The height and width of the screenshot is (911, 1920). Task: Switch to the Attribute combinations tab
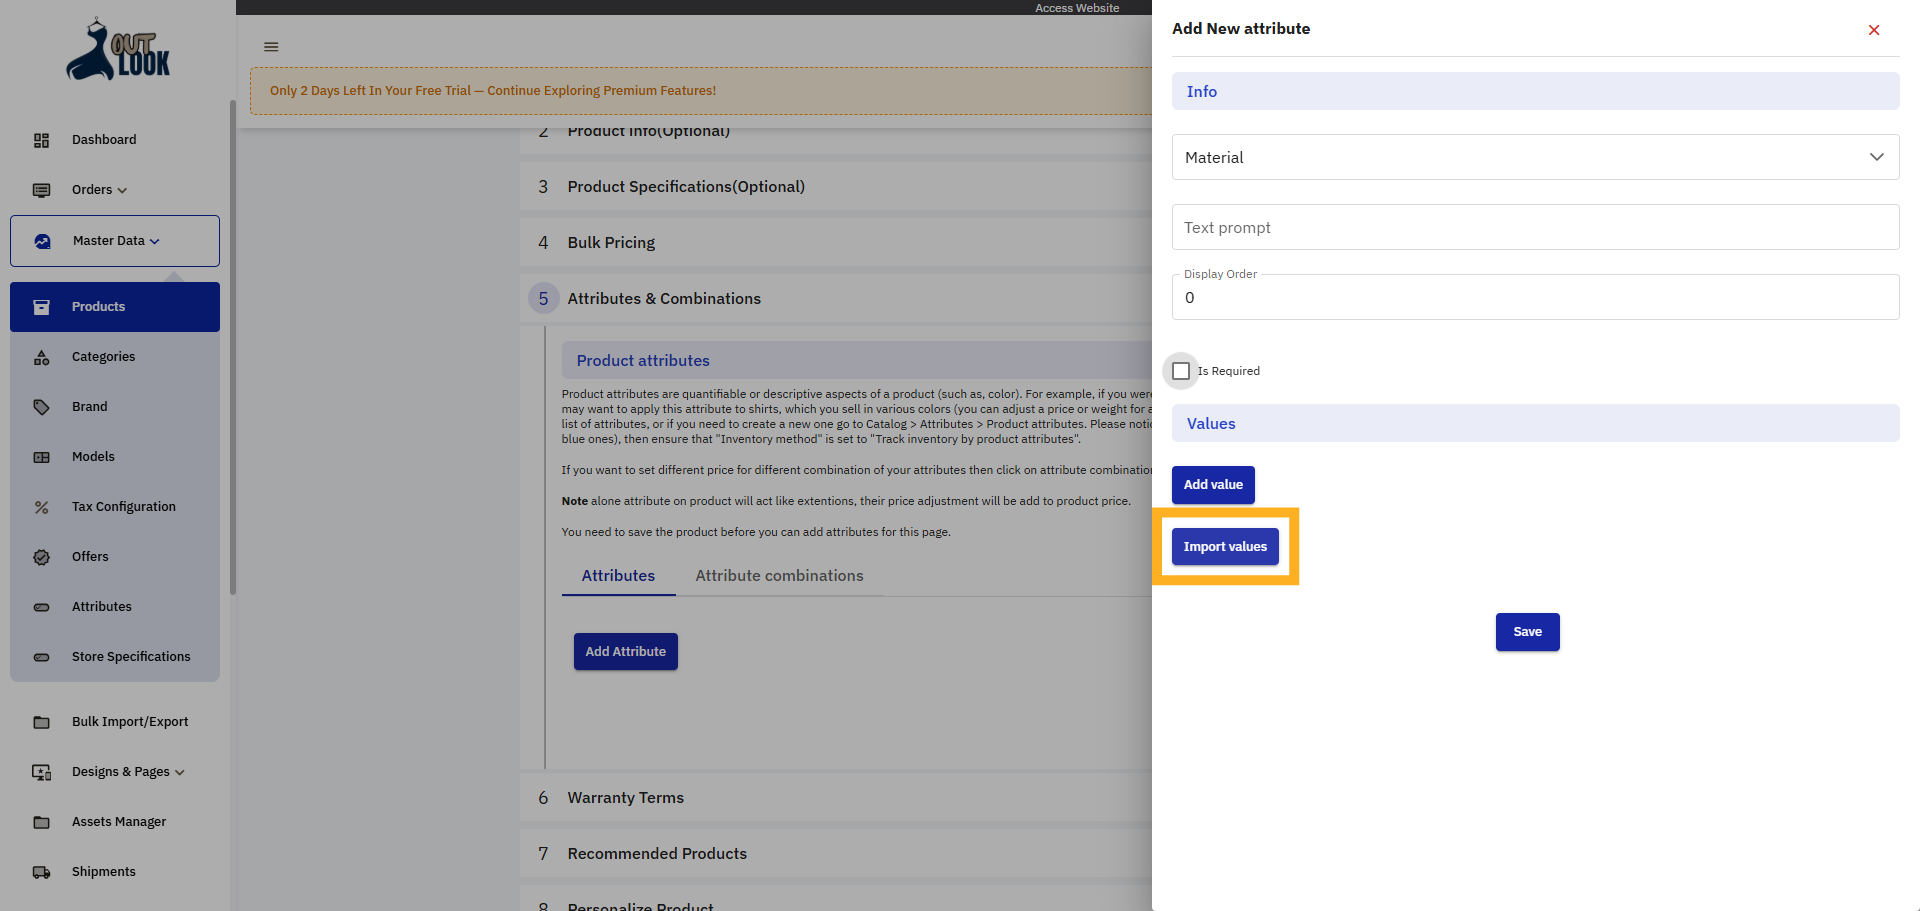[x=780, y=575]
